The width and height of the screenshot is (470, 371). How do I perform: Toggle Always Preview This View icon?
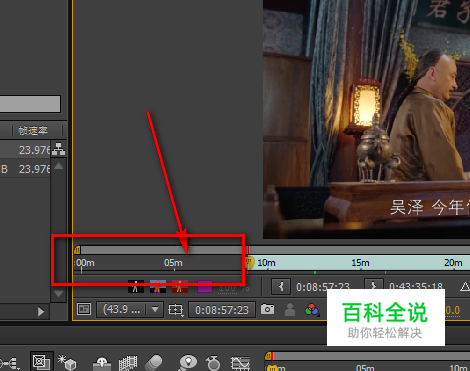[x=84, y=309]
